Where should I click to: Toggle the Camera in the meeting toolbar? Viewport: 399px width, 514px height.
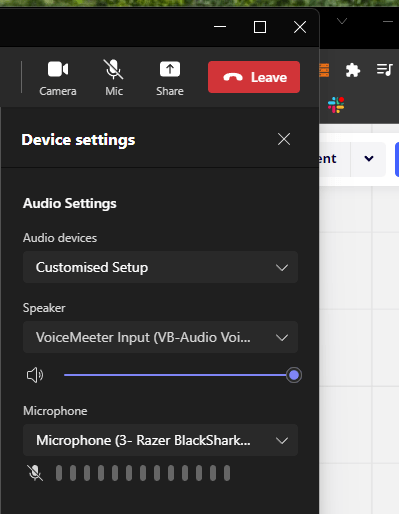58,78
